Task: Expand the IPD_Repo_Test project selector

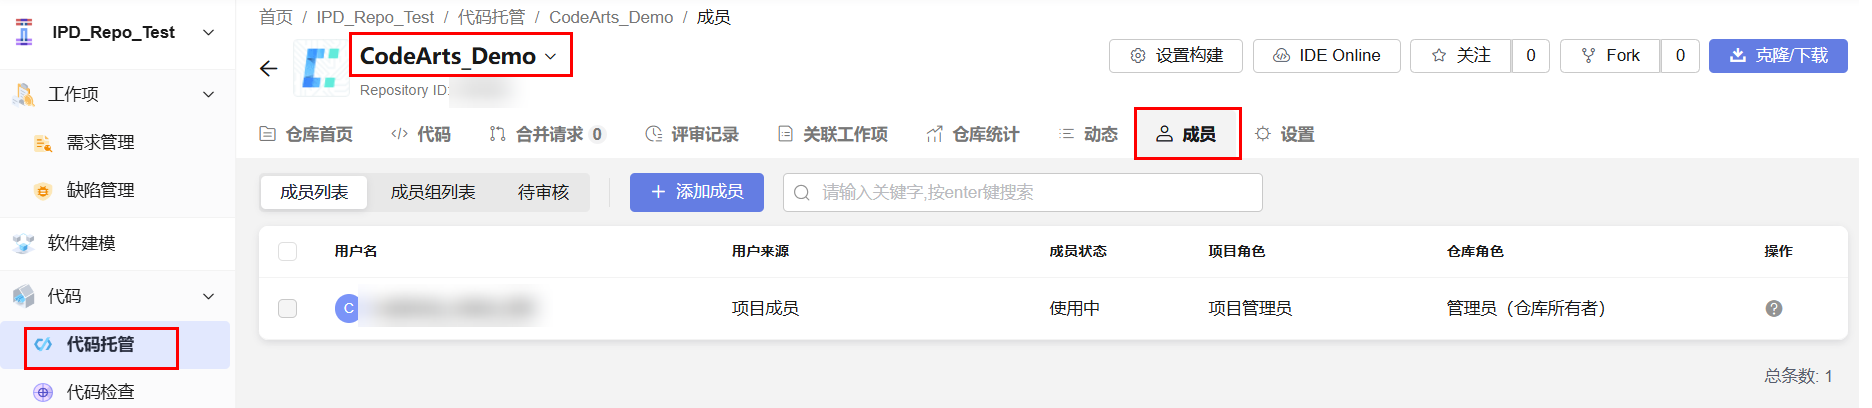Action: pos(209,32)
